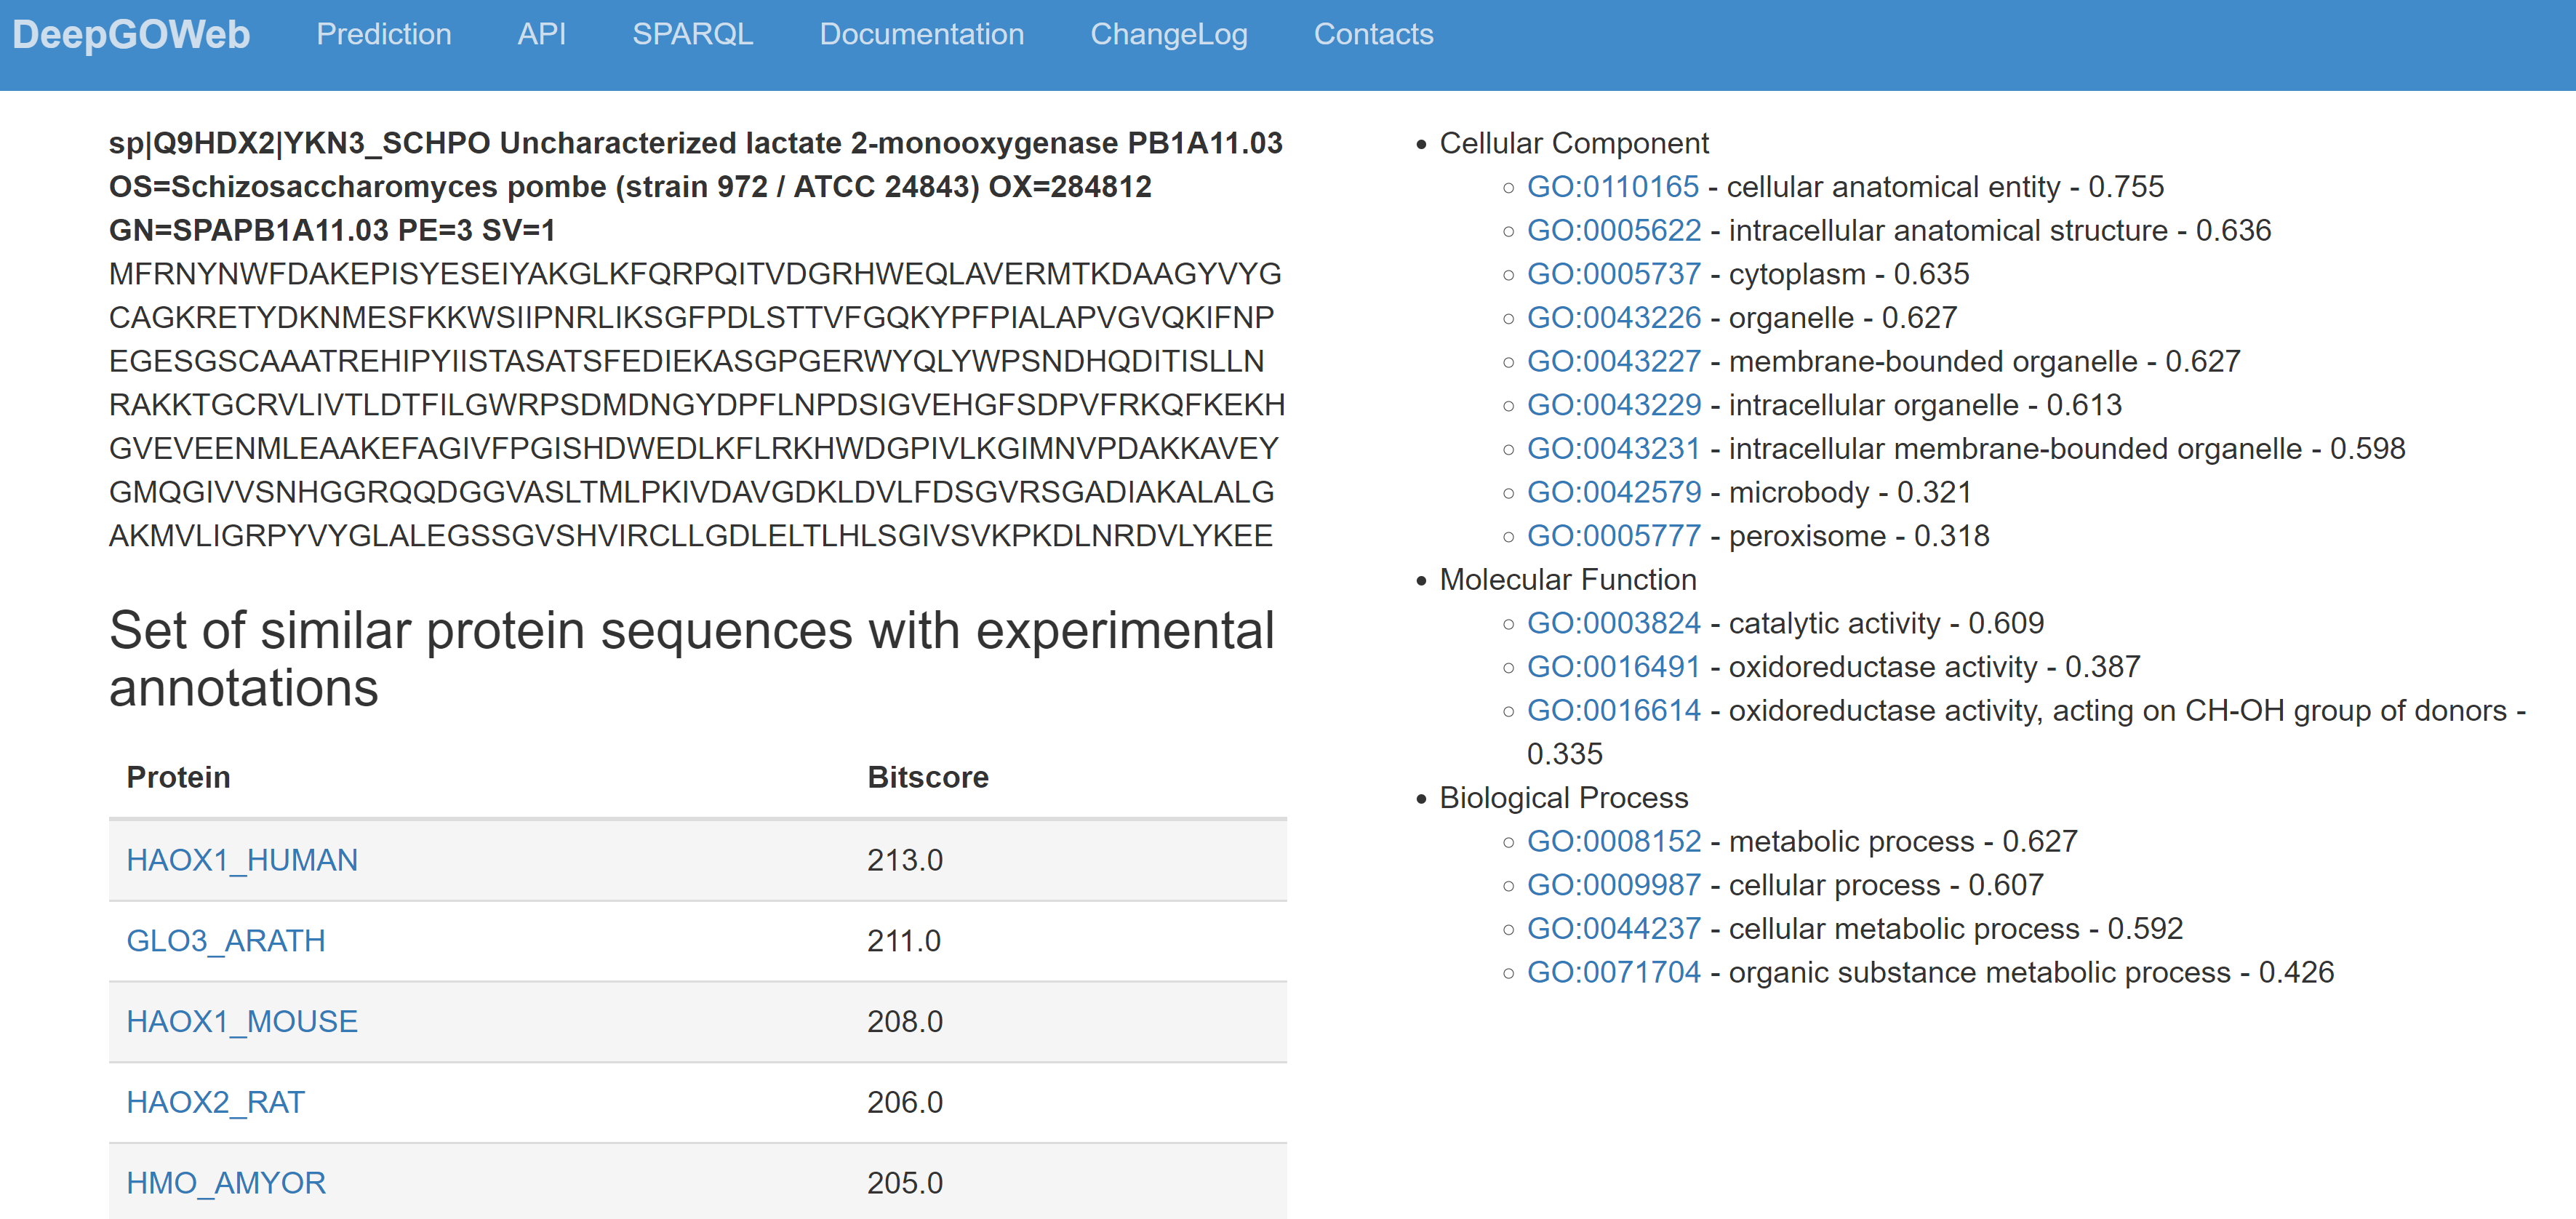This screenshot has height=1219, width=2576.
Task: Open GO:0003824 catalytic activity
Action: [1612, 622]
